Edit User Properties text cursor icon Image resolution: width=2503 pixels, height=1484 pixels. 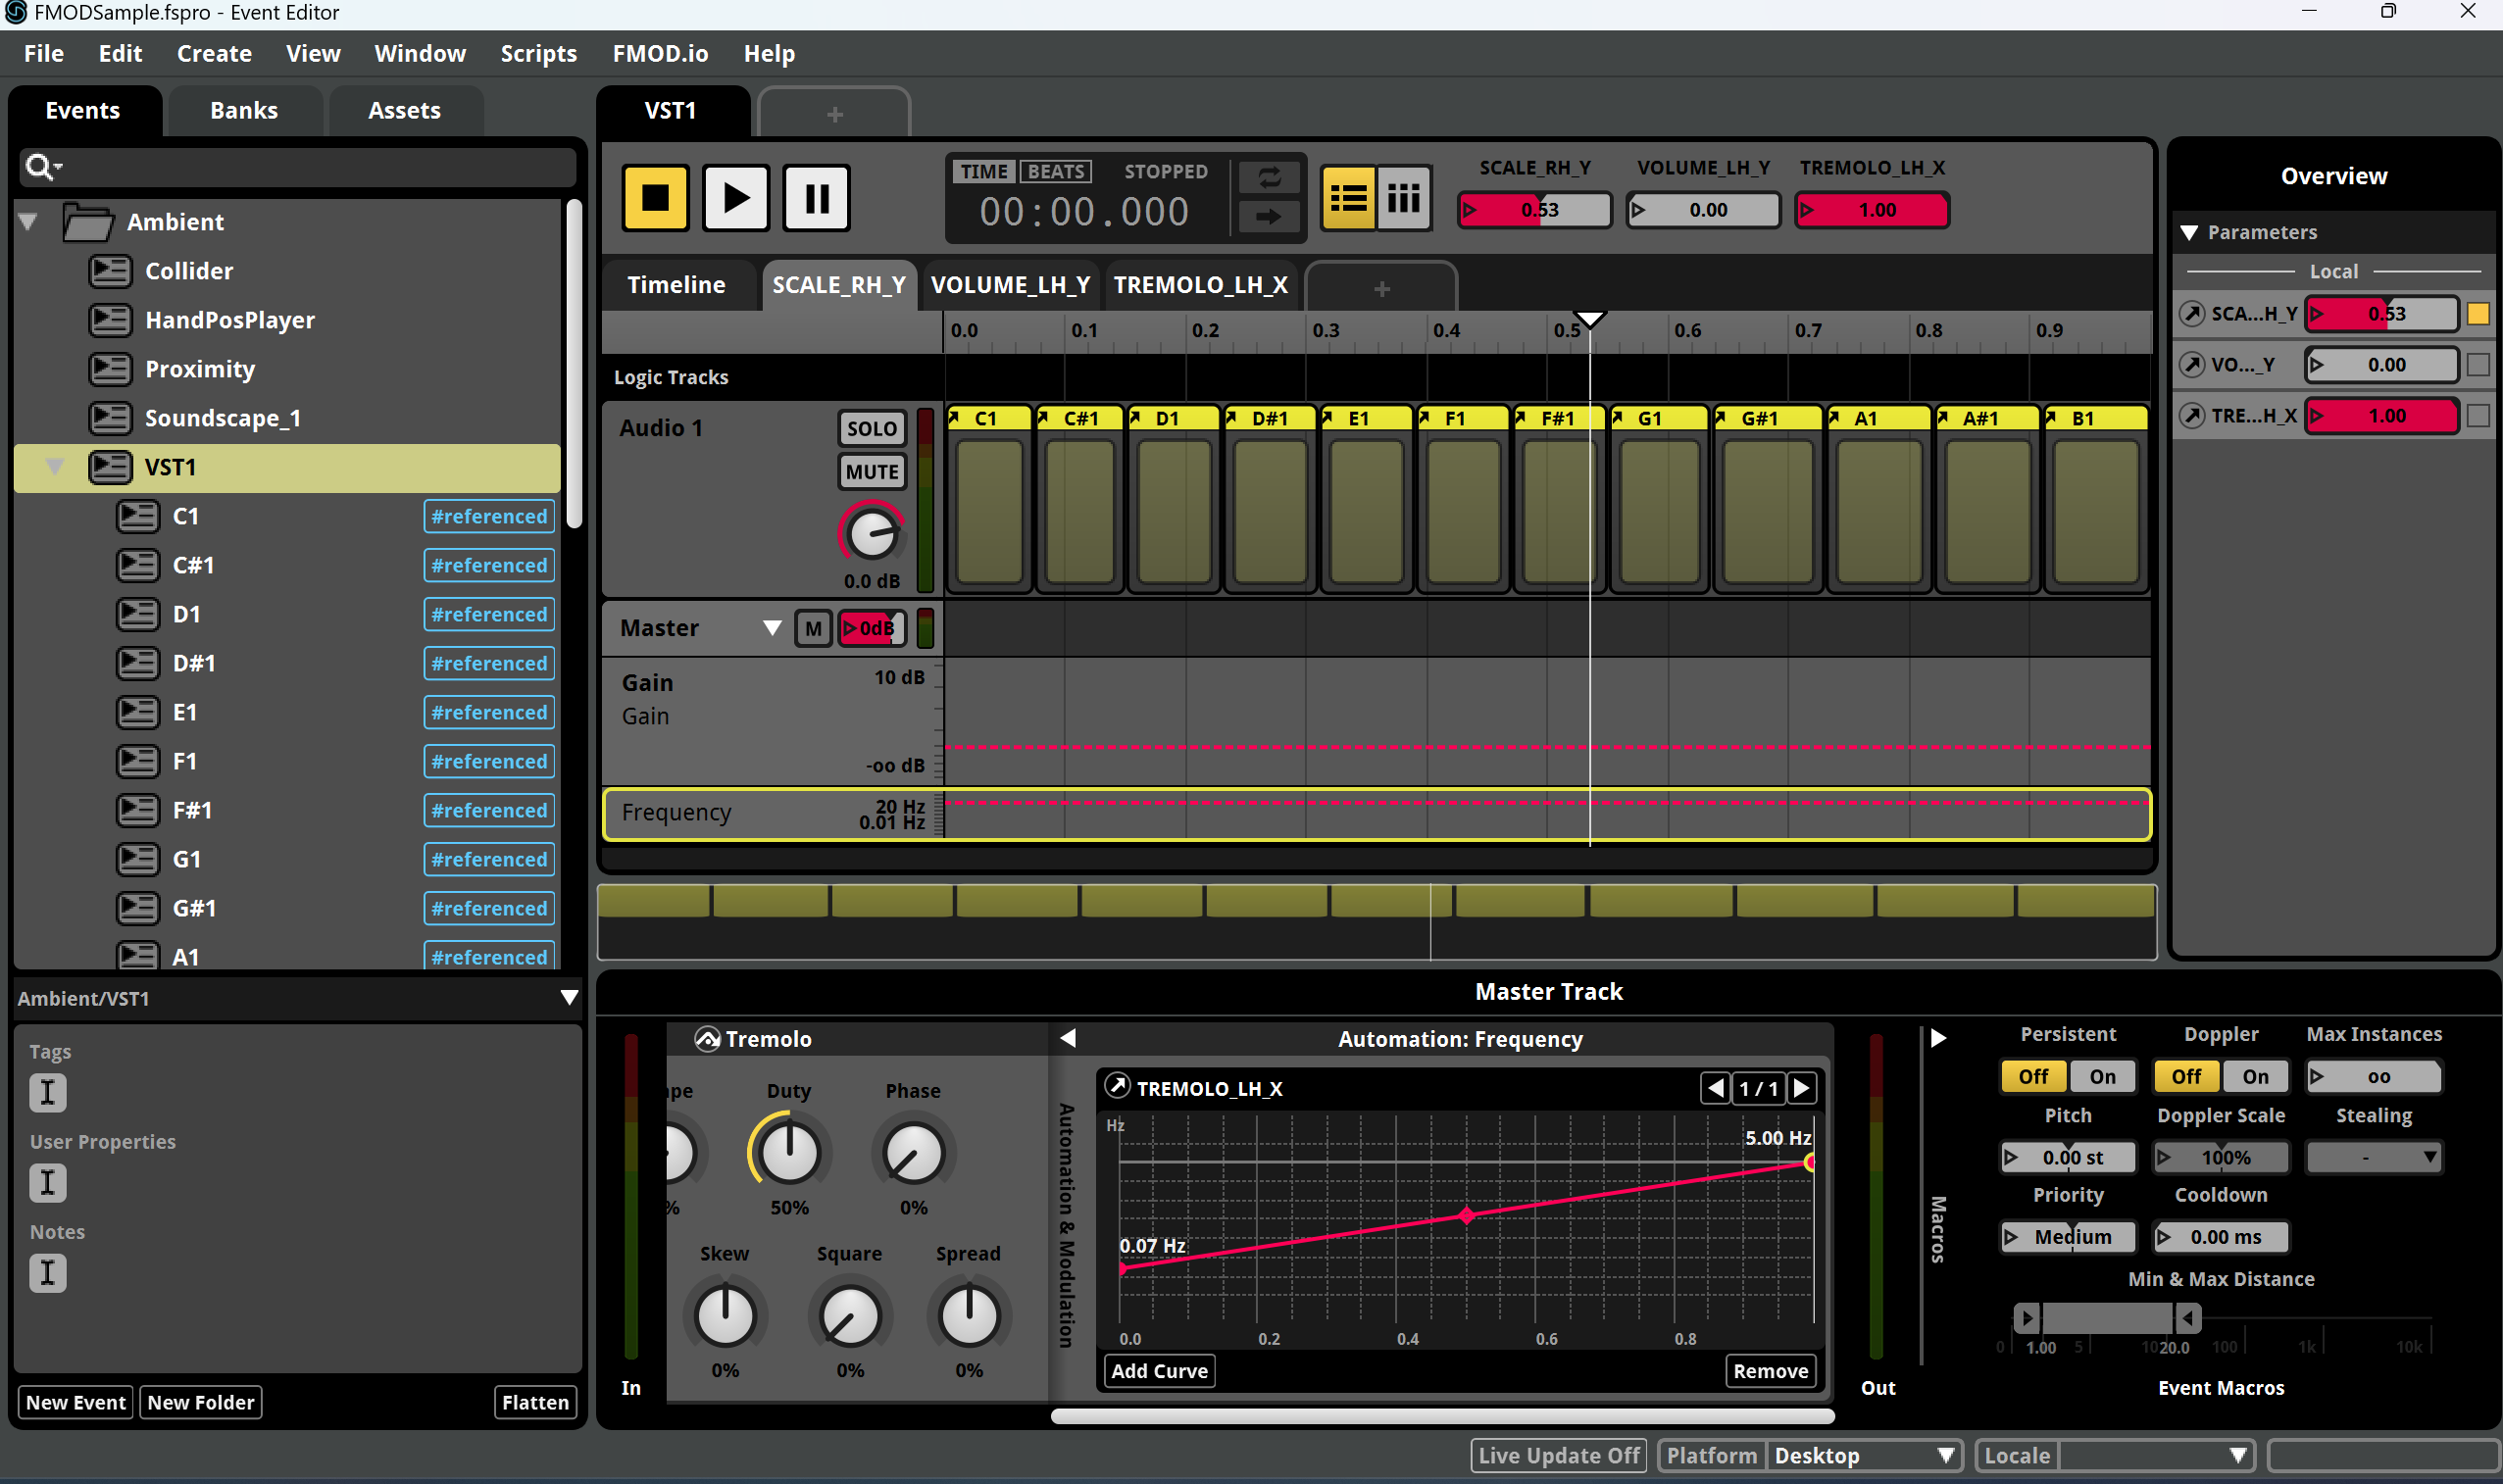[x=48, y=1182]
